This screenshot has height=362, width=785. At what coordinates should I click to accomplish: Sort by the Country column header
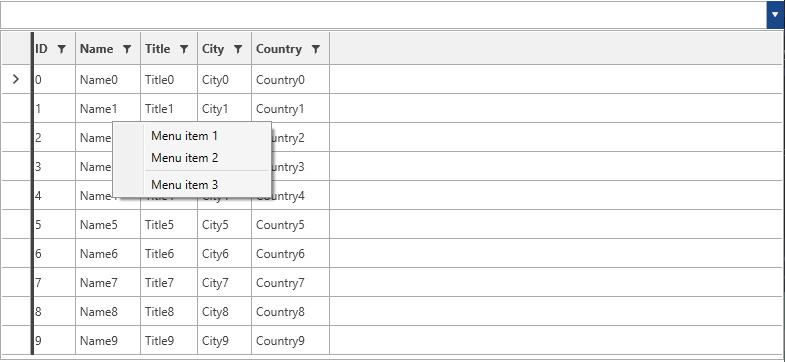coord(279,49)
